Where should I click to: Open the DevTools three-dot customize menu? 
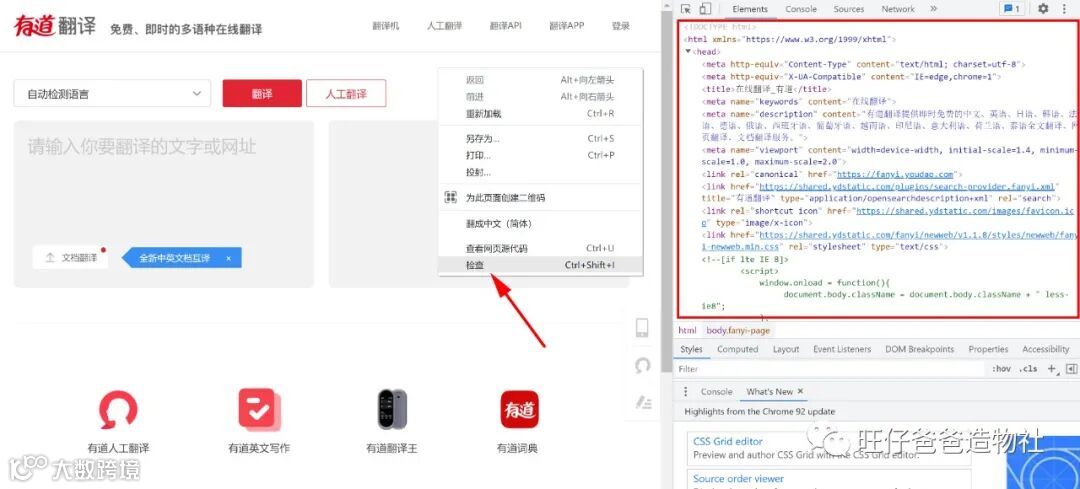[1065, 9]
